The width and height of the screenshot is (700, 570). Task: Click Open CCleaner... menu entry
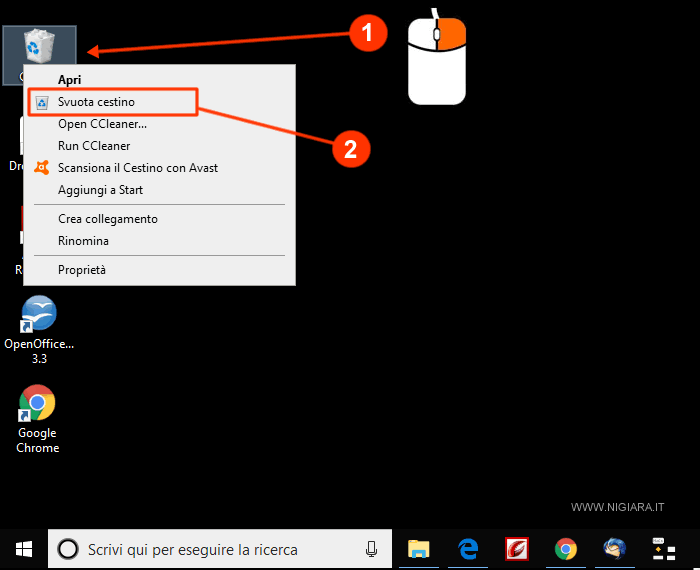pos(102,124)
